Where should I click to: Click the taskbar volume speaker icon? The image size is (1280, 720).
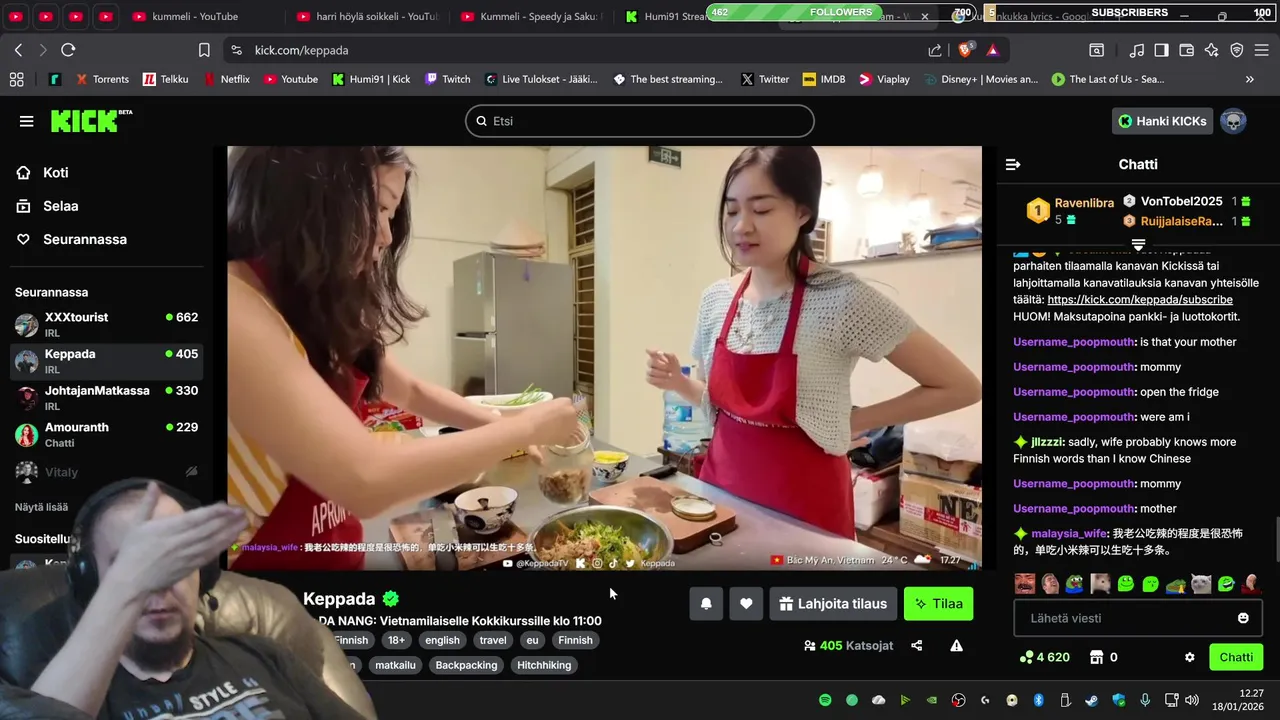point(1192,700)
